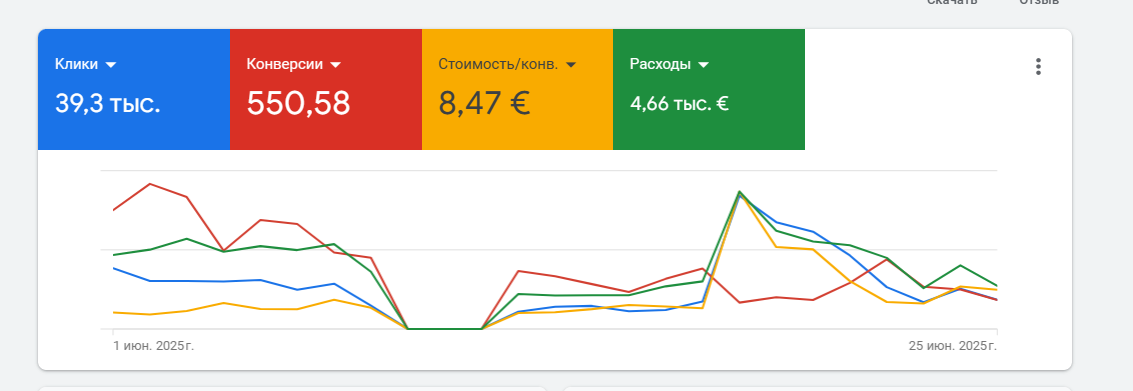Open the three-dot more options menu
1133x391 pixels.
pyautogui.click(x=1038, y=67)
